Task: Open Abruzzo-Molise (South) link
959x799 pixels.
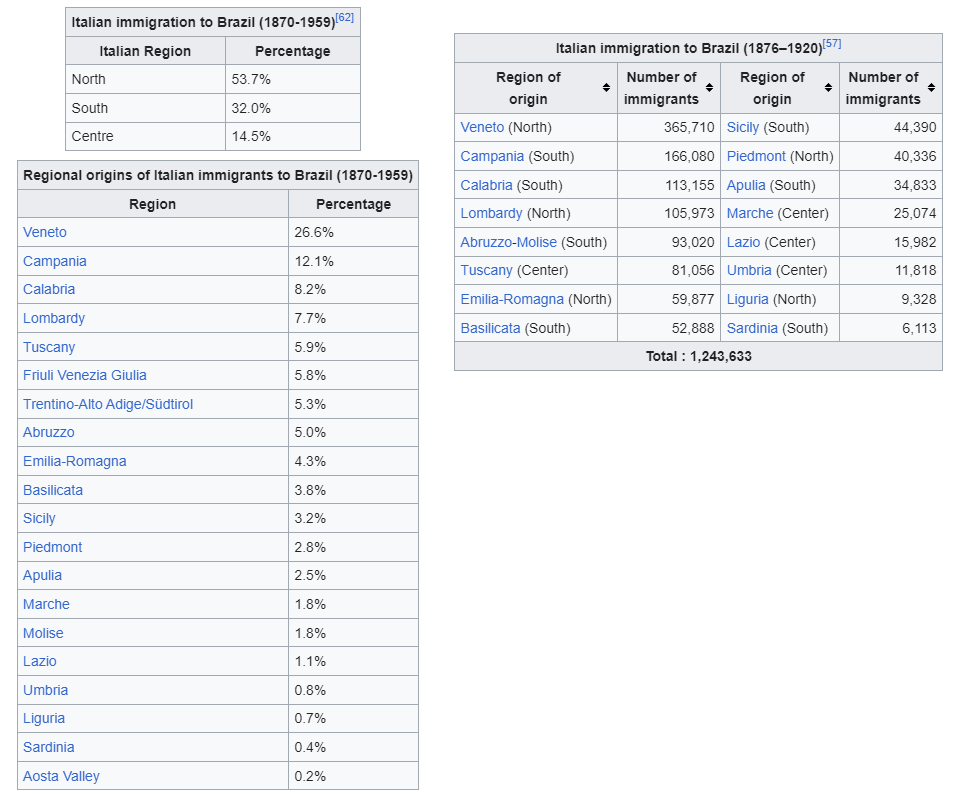Action: (509, 242)
